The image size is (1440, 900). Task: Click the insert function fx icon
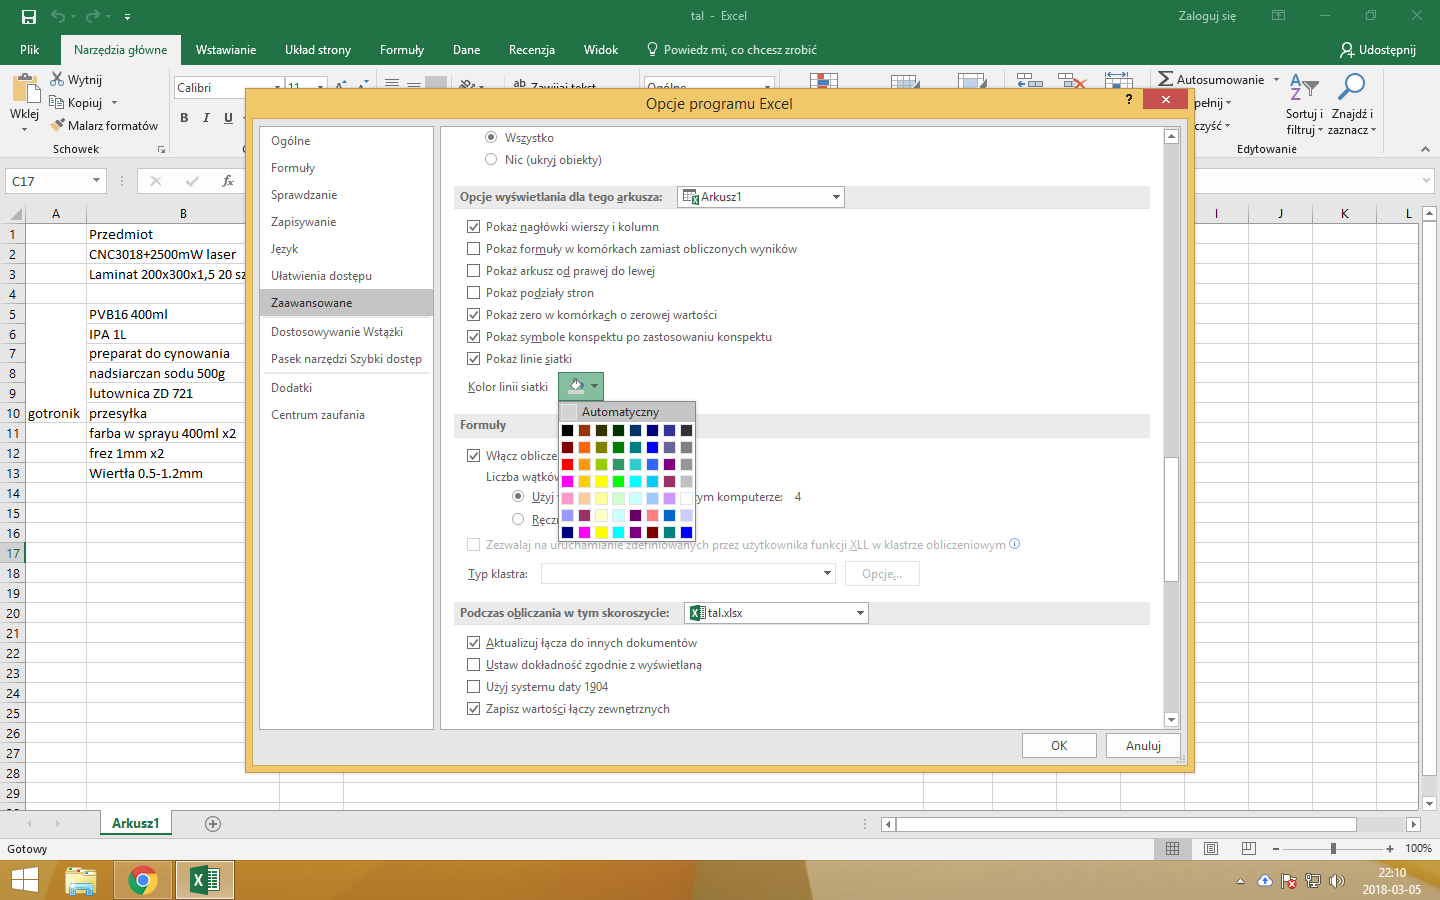228,181
